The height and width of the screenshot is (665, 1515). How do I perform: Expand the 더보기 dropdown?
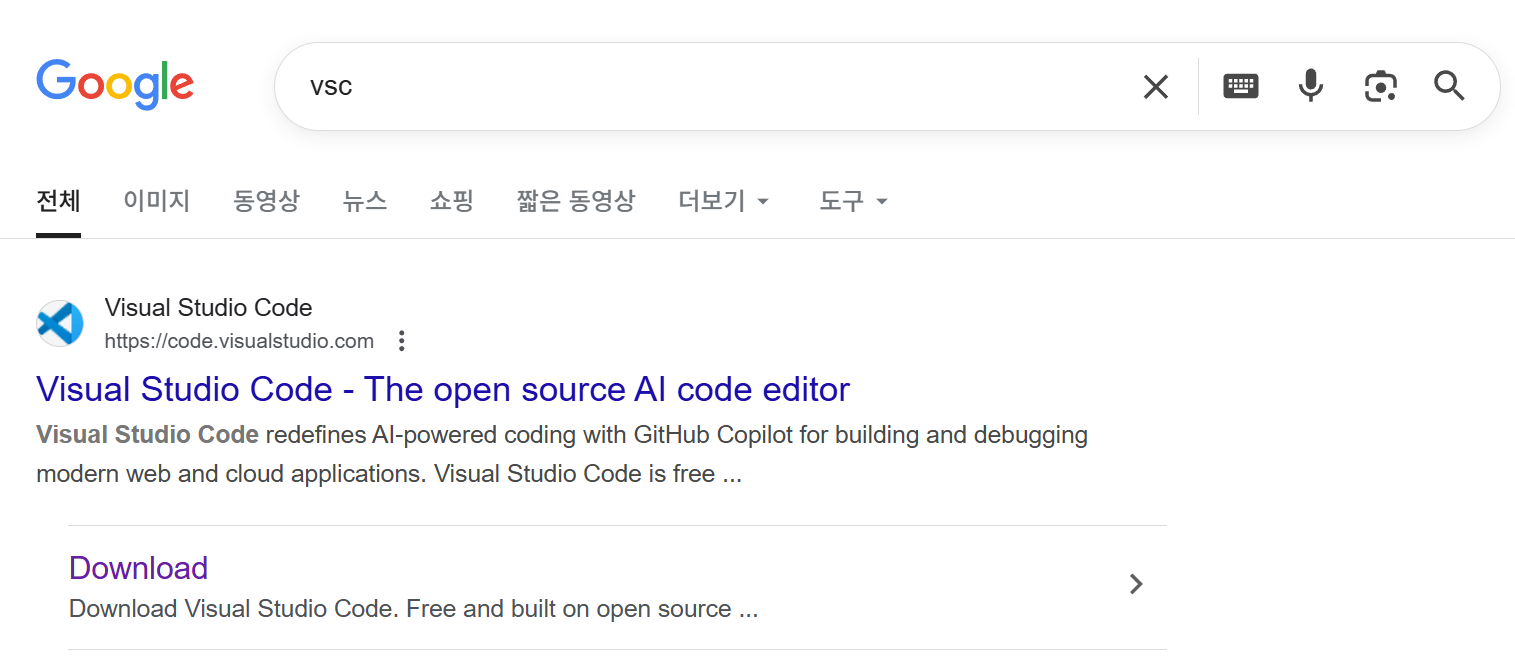[724, 201]
